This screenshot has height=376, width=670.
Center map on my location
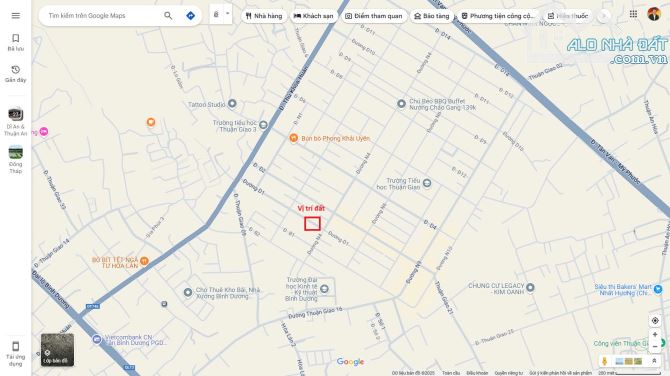pos(655,320)
